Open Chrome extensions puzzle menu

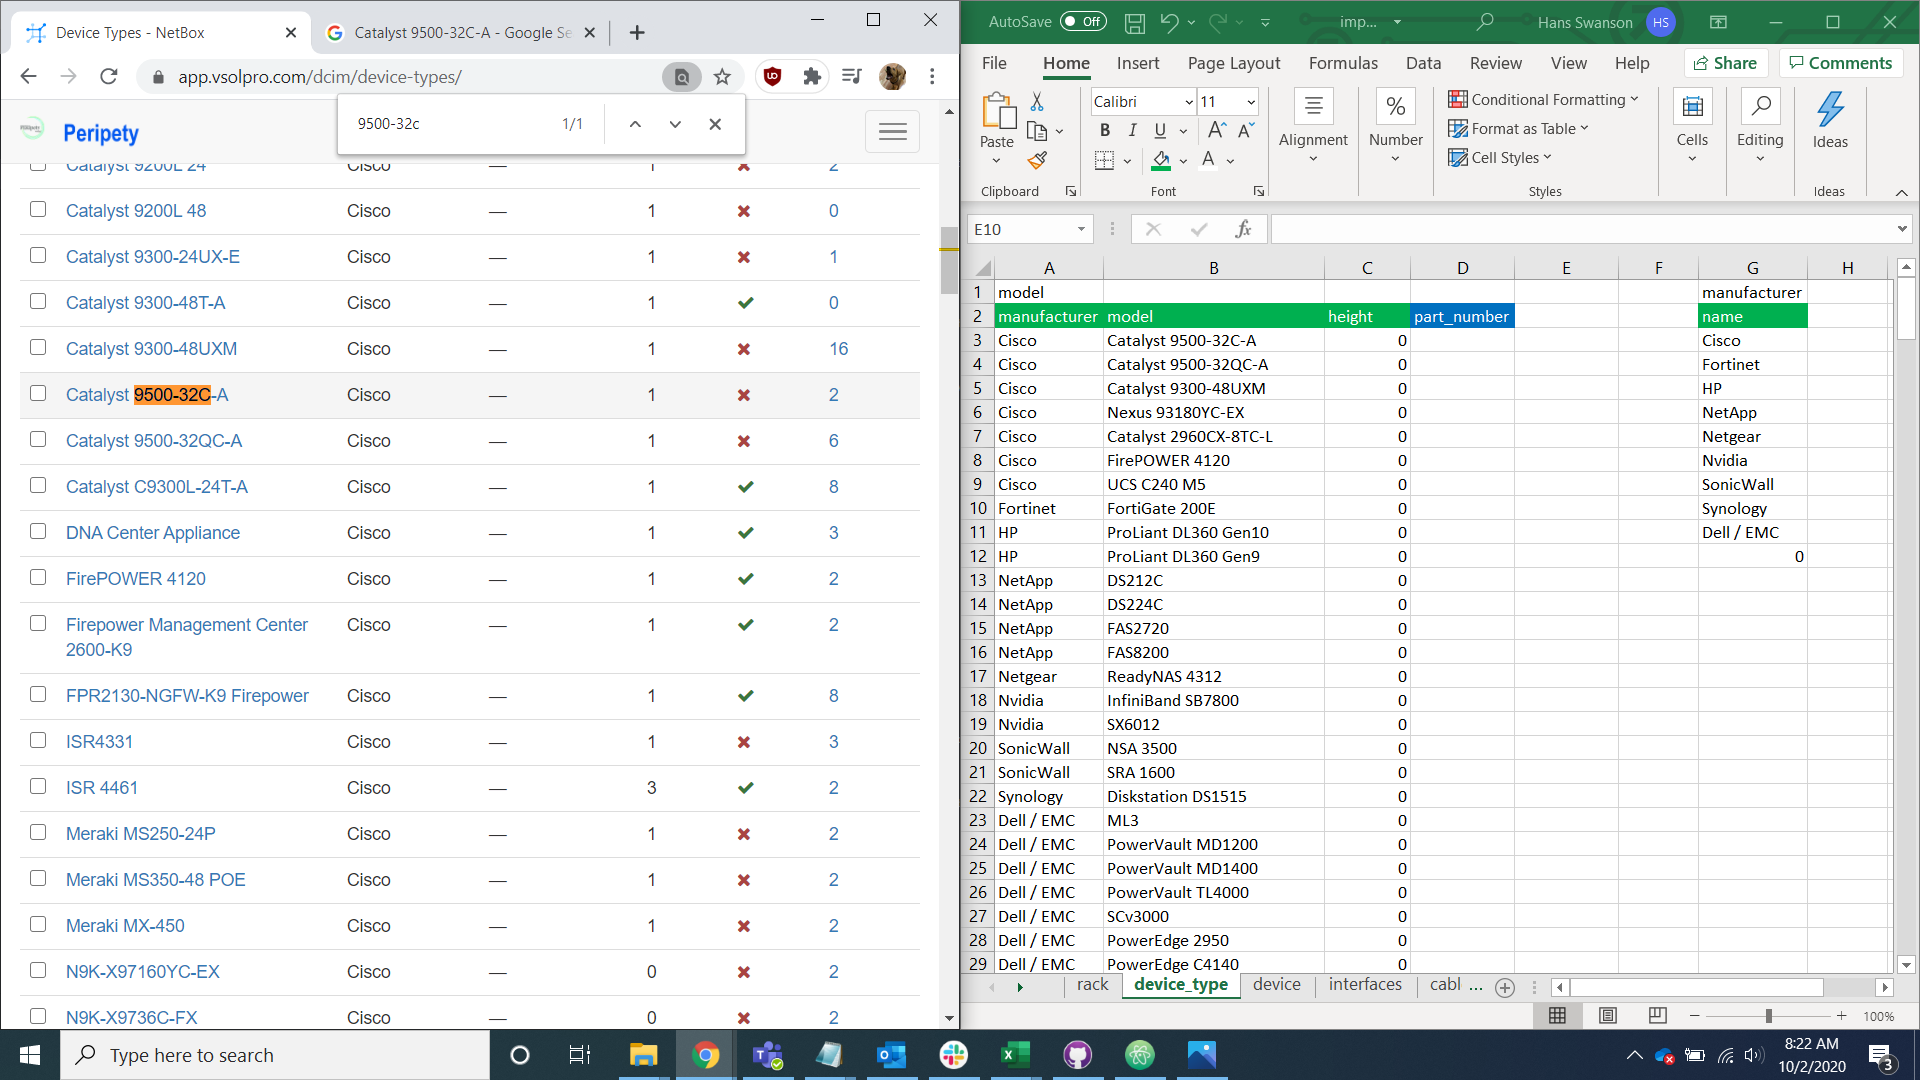click(x=812, y=76)
